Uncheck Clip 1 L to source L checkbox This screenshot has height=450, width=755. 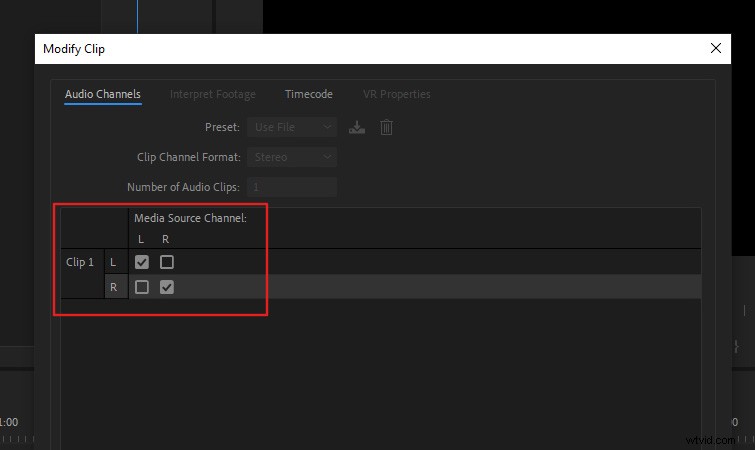[x=142, y=262]
